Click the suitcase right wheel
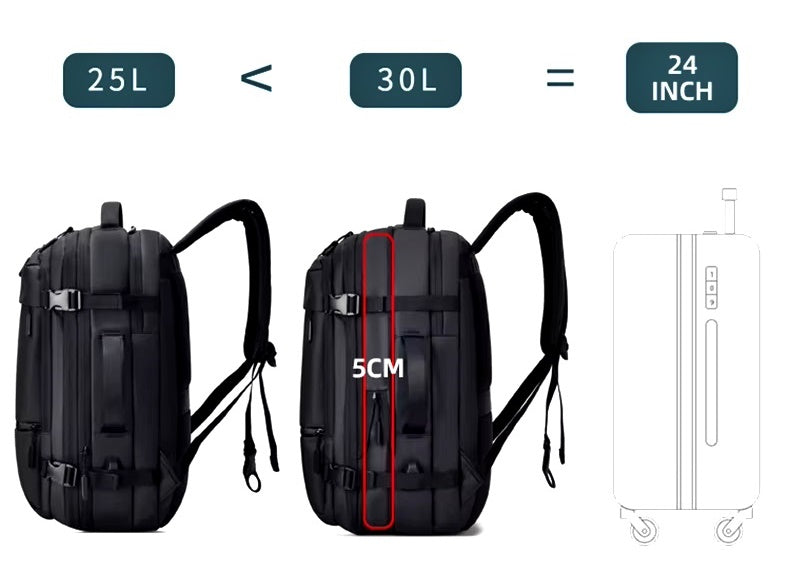This screenshot has width=790, height=588. click(x=729, y=530)
